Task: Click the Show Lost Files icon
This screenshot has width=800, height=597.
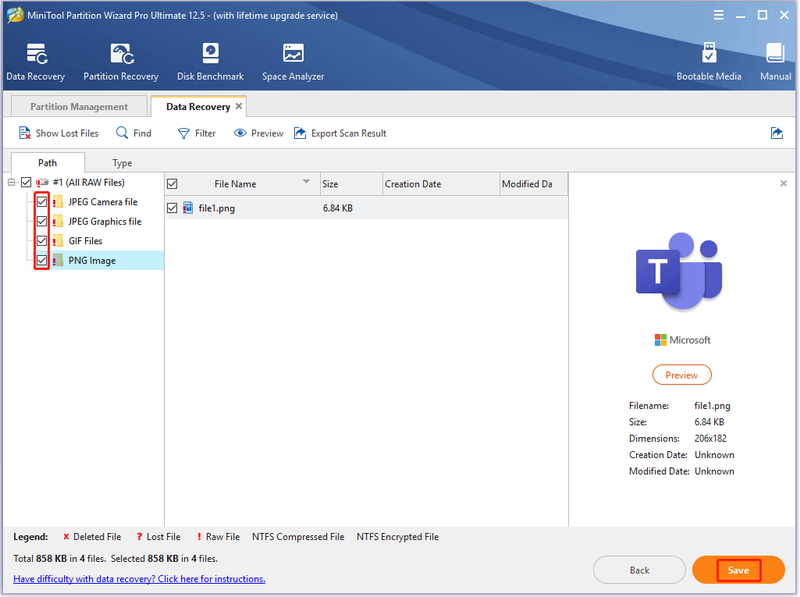Action: coord(24,133)
